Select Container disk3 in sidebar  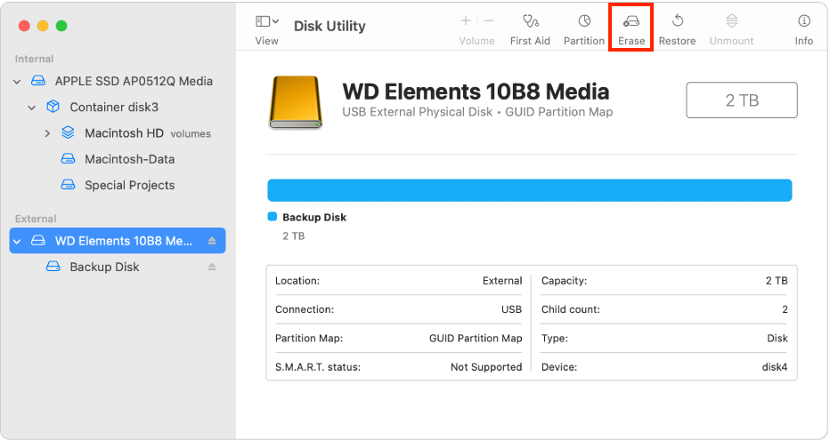click(114, 107)
